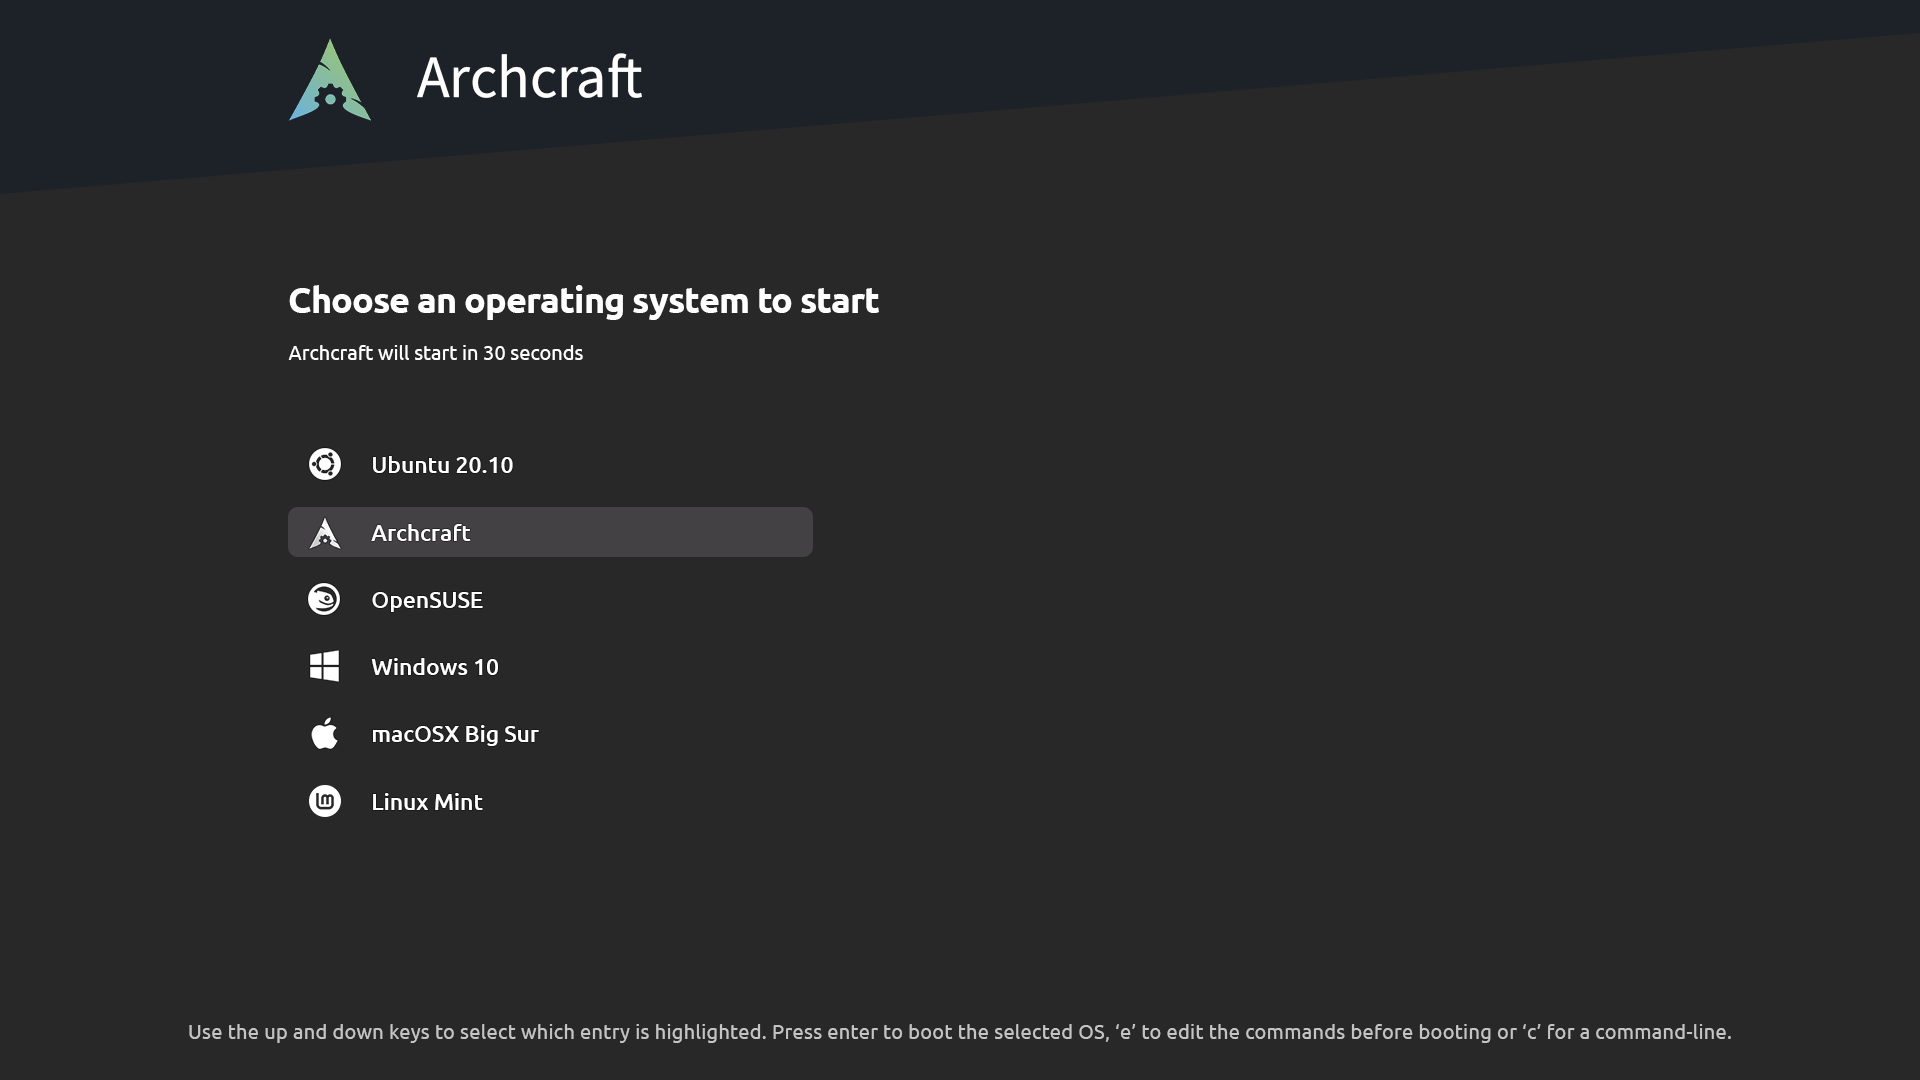
Task: Click the Linux Mint logo icon
Action: [324, 801]
